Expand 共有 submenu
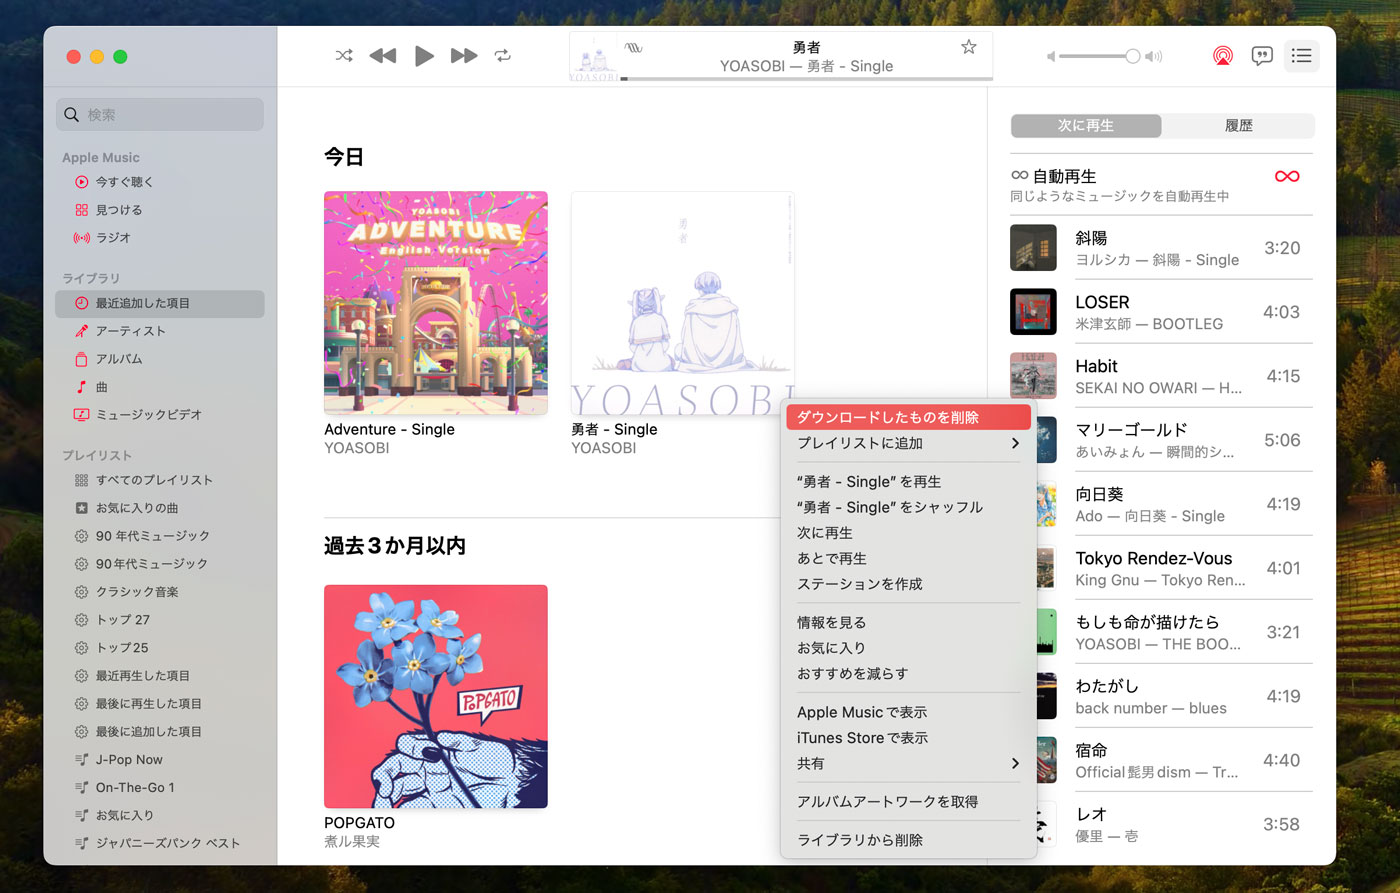 (x=908, y=763)
